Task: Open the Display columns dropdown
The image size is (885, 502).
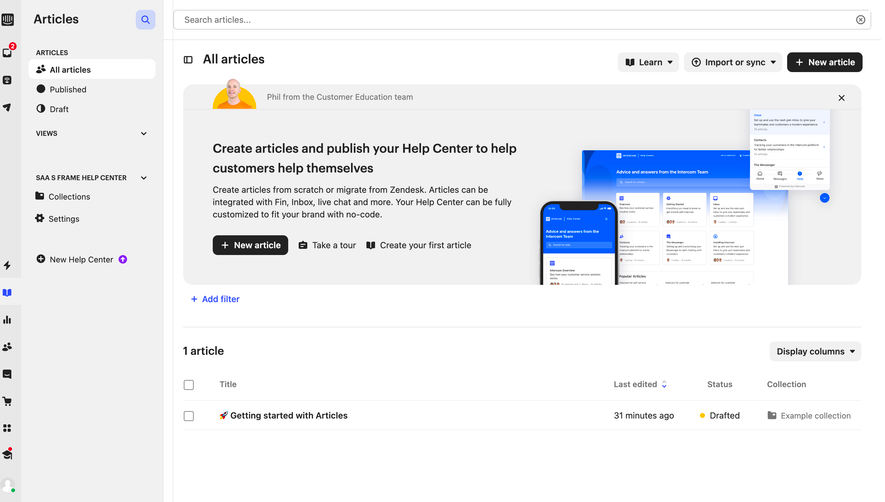Action: tap(815, 351)
